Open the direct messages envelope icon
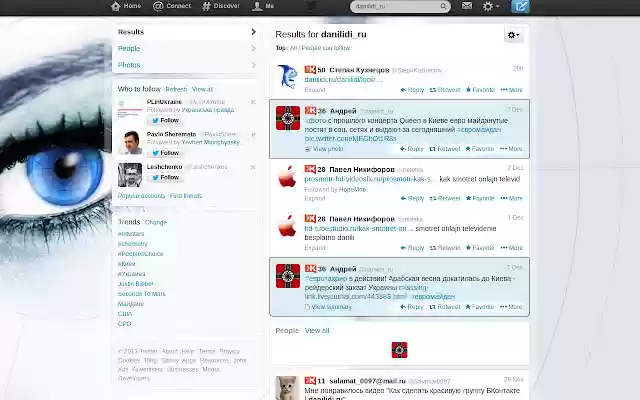 467,6
